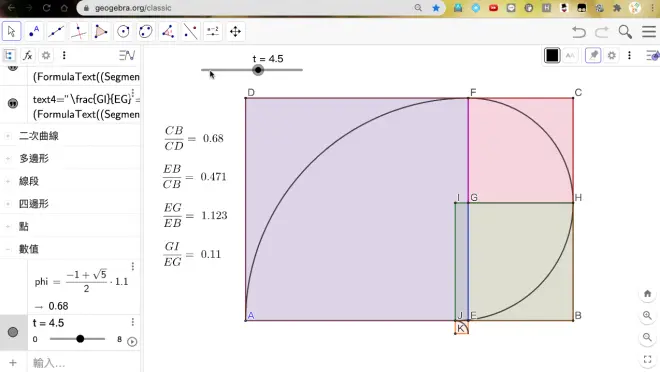Expand the 二次曲線 category
660x372 pixels.
8,136
